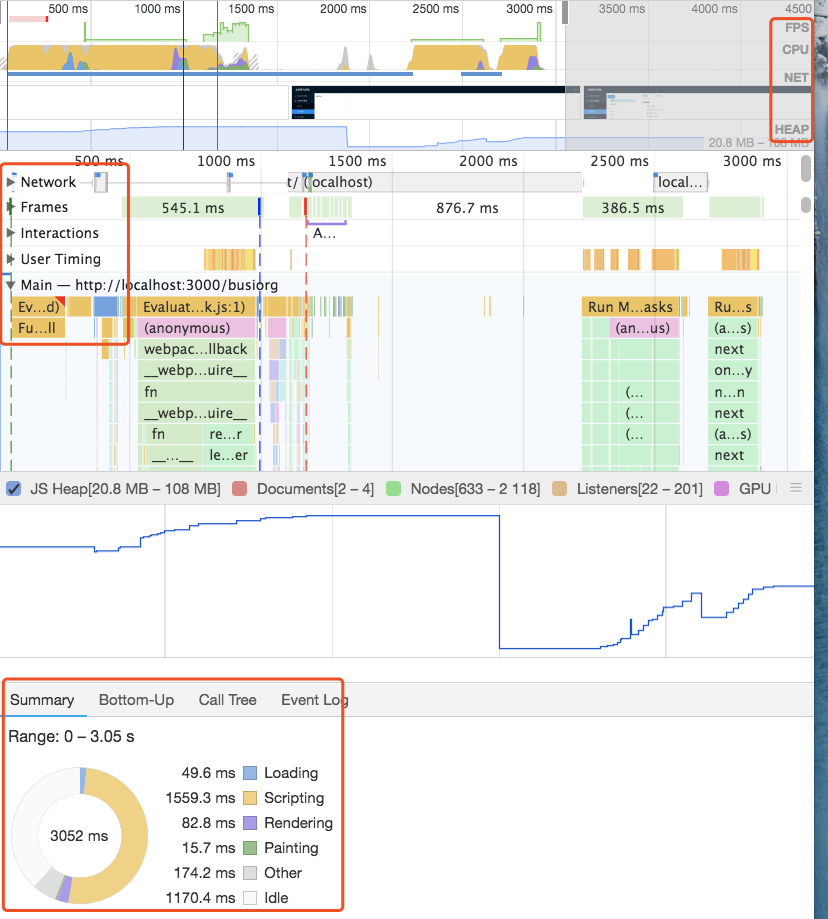Select the webpac...llback flame block
Image resolution: width=828 pixels, height=919 pixels.
pyautogui.click(x=196, y=349)
